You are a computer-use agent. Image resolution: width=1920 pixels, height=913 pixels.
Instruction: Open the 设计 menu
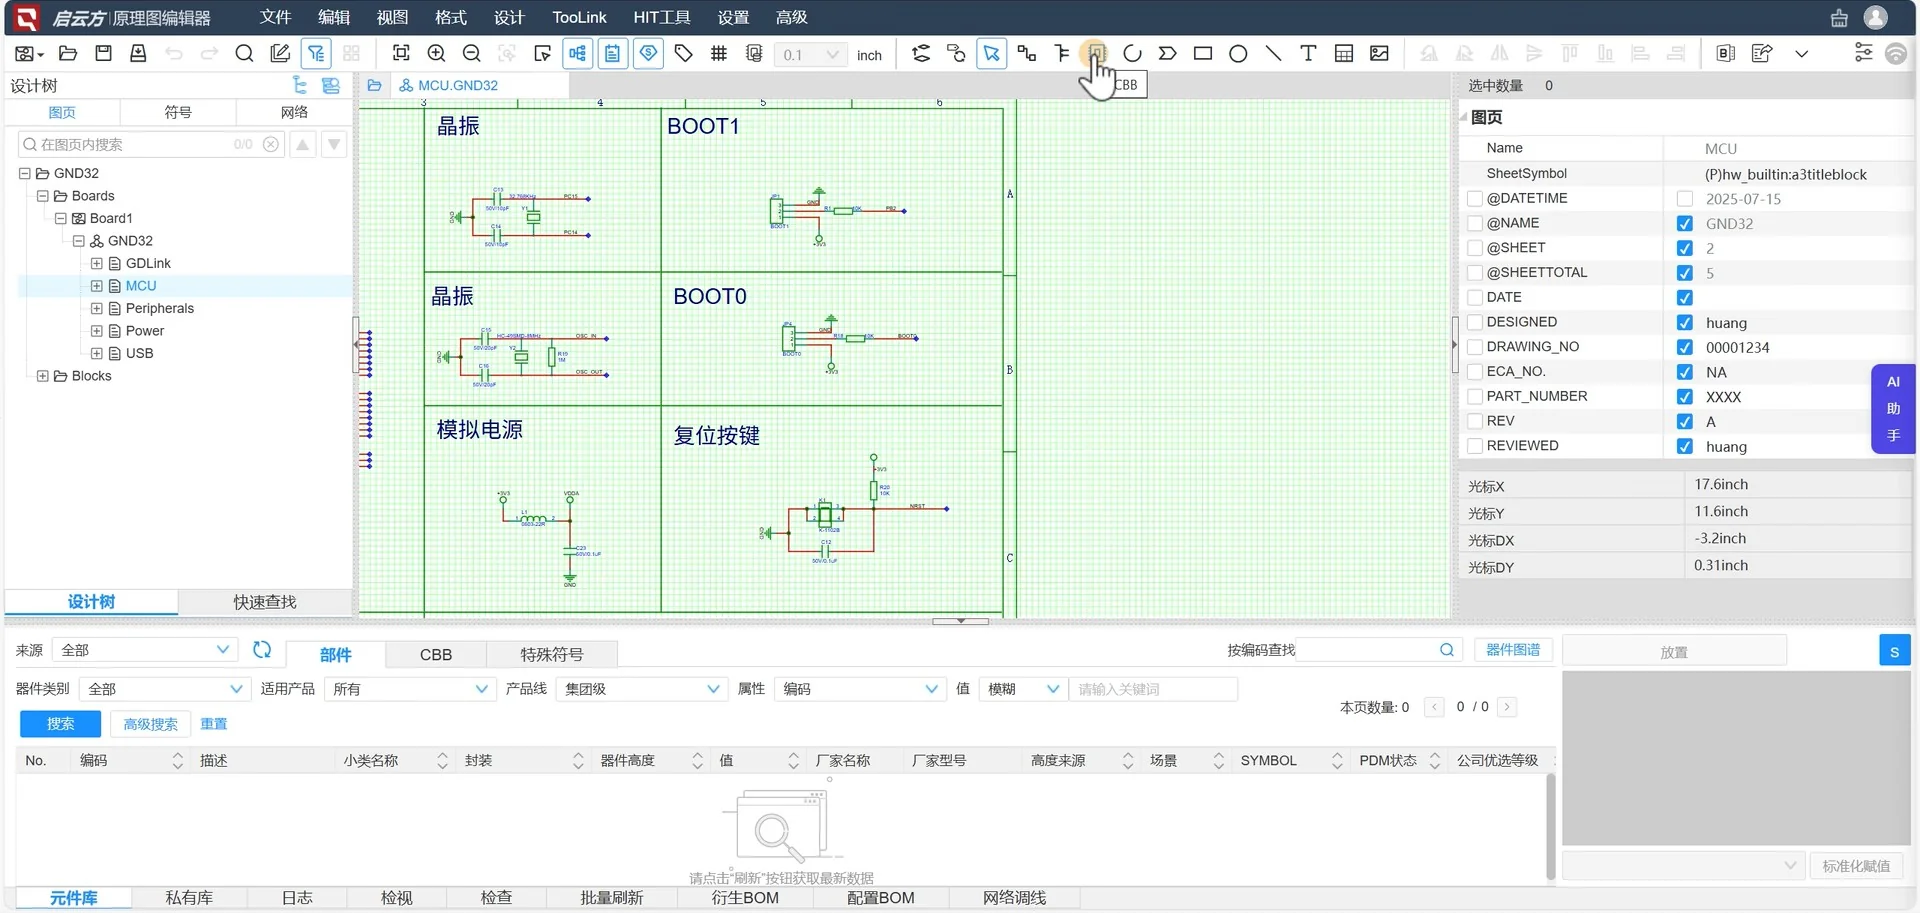coord(509,17)
